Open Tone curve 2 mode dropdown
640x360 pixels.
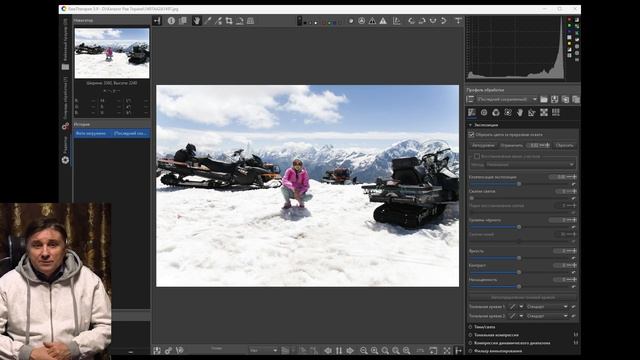(x=547, y=316)
